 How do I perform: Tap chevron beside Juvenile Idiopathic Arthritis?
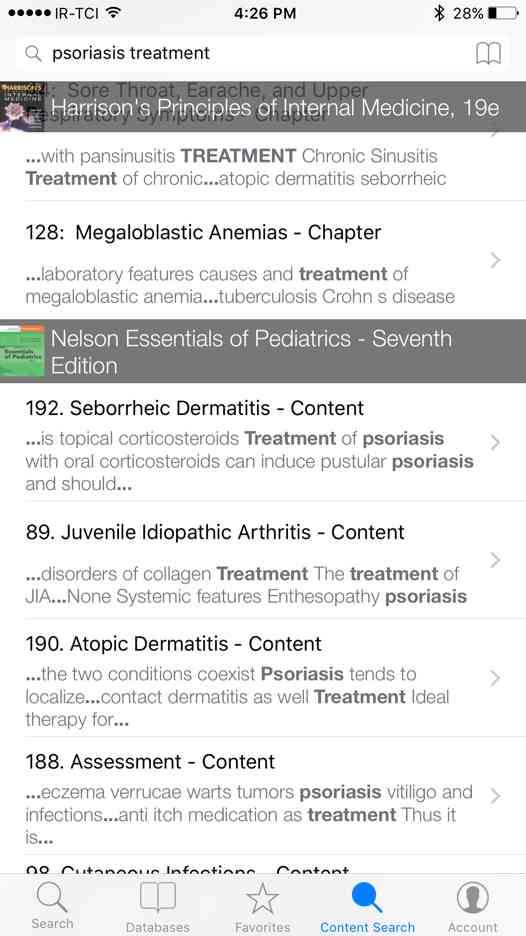pos(495,560)
